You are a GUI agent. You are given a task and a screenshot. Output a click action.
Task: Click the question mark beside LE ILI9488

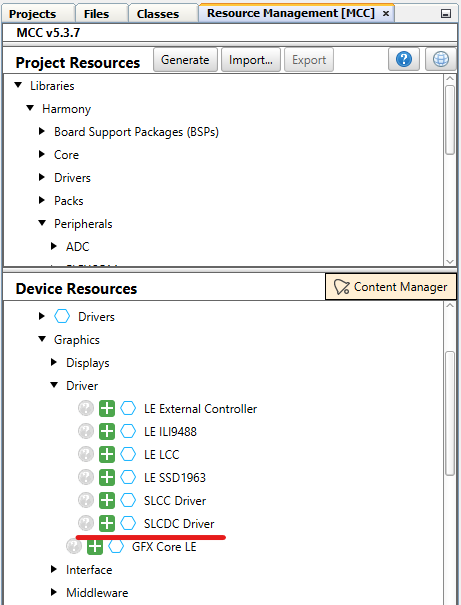[x=86, y=431]
